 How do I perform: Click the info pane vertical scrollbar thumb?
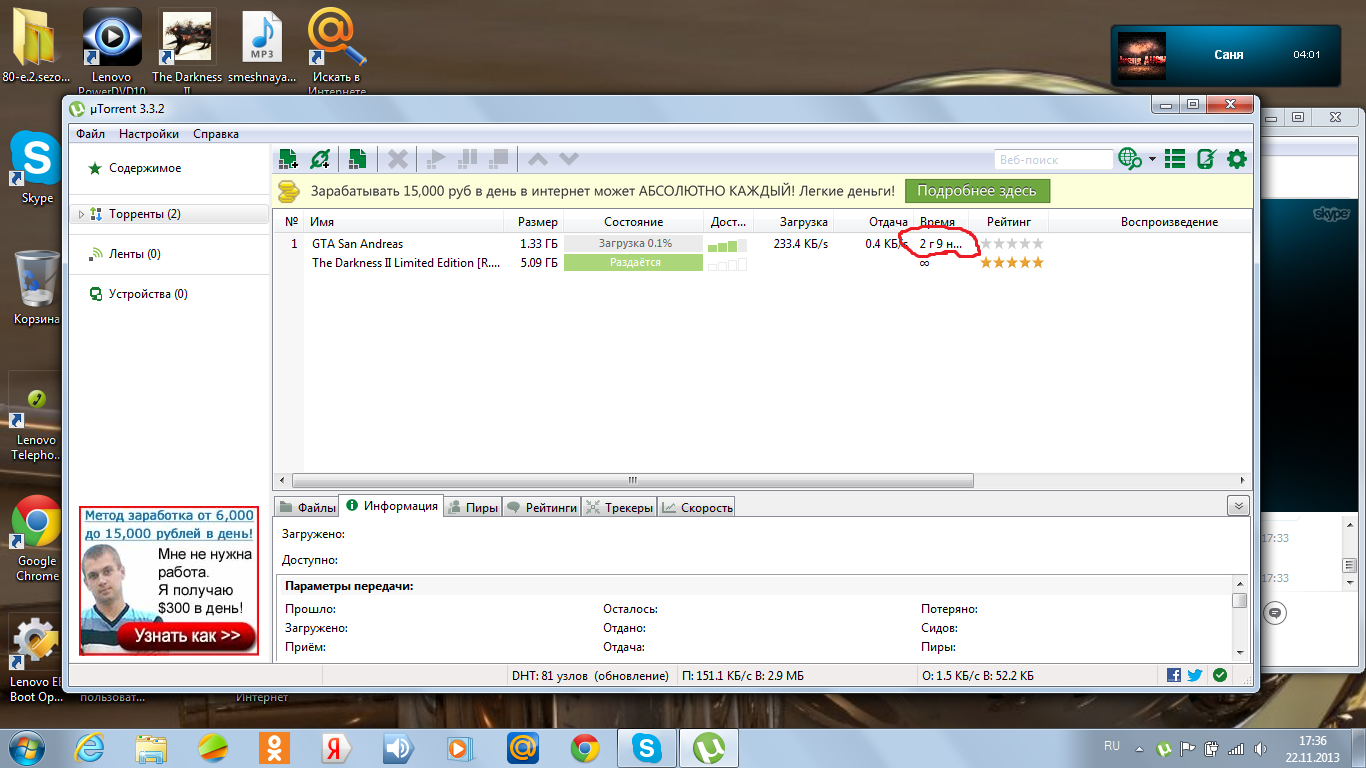tap(1240, 600)
